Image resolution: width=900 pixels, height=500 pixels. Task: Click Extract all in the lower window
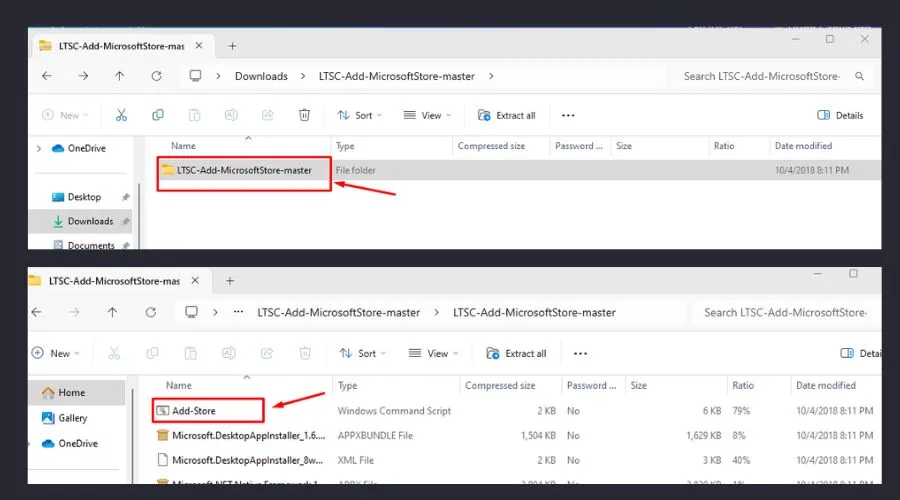(x=517, y=353)
